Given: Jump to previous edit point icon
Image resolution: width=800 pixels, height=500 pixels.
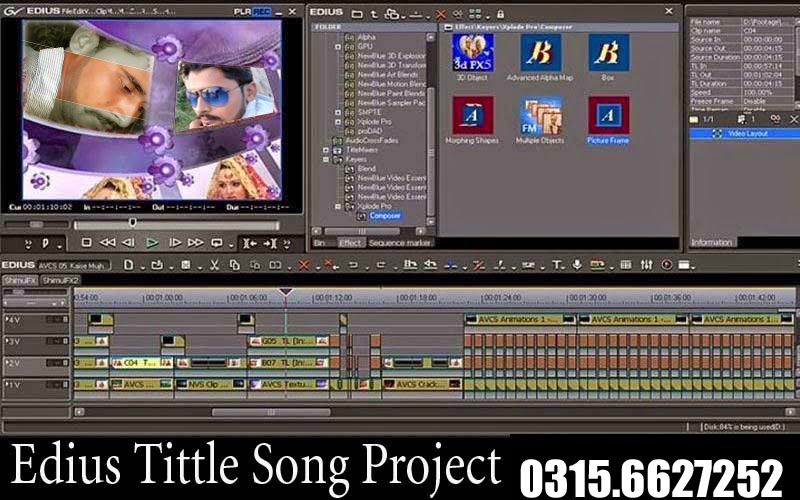Looking at the screenshot, I should point(249,243).
